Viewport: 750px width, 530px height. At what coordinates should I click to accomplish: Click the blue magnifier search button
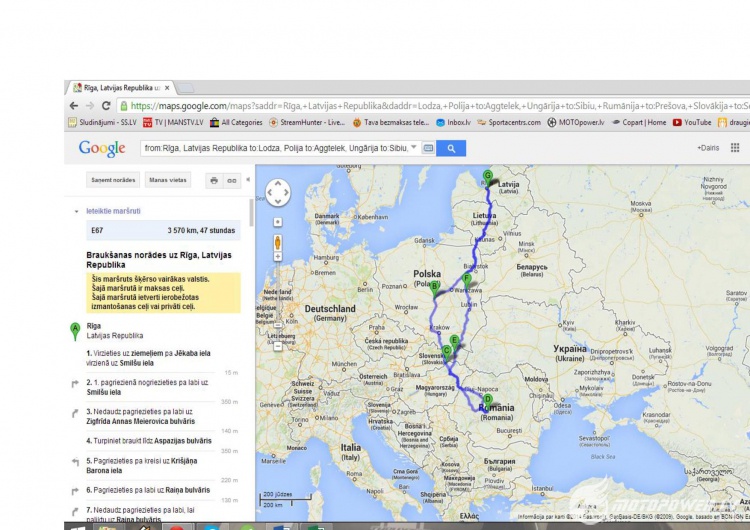pyautogui.click(x=451, y=148)
